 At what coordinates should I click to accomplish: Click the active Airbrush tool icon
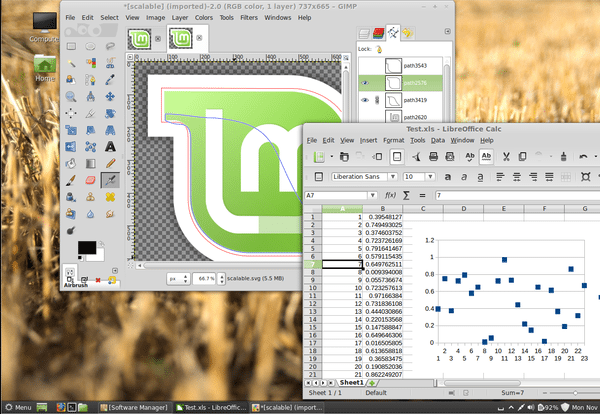pos(110,180)
